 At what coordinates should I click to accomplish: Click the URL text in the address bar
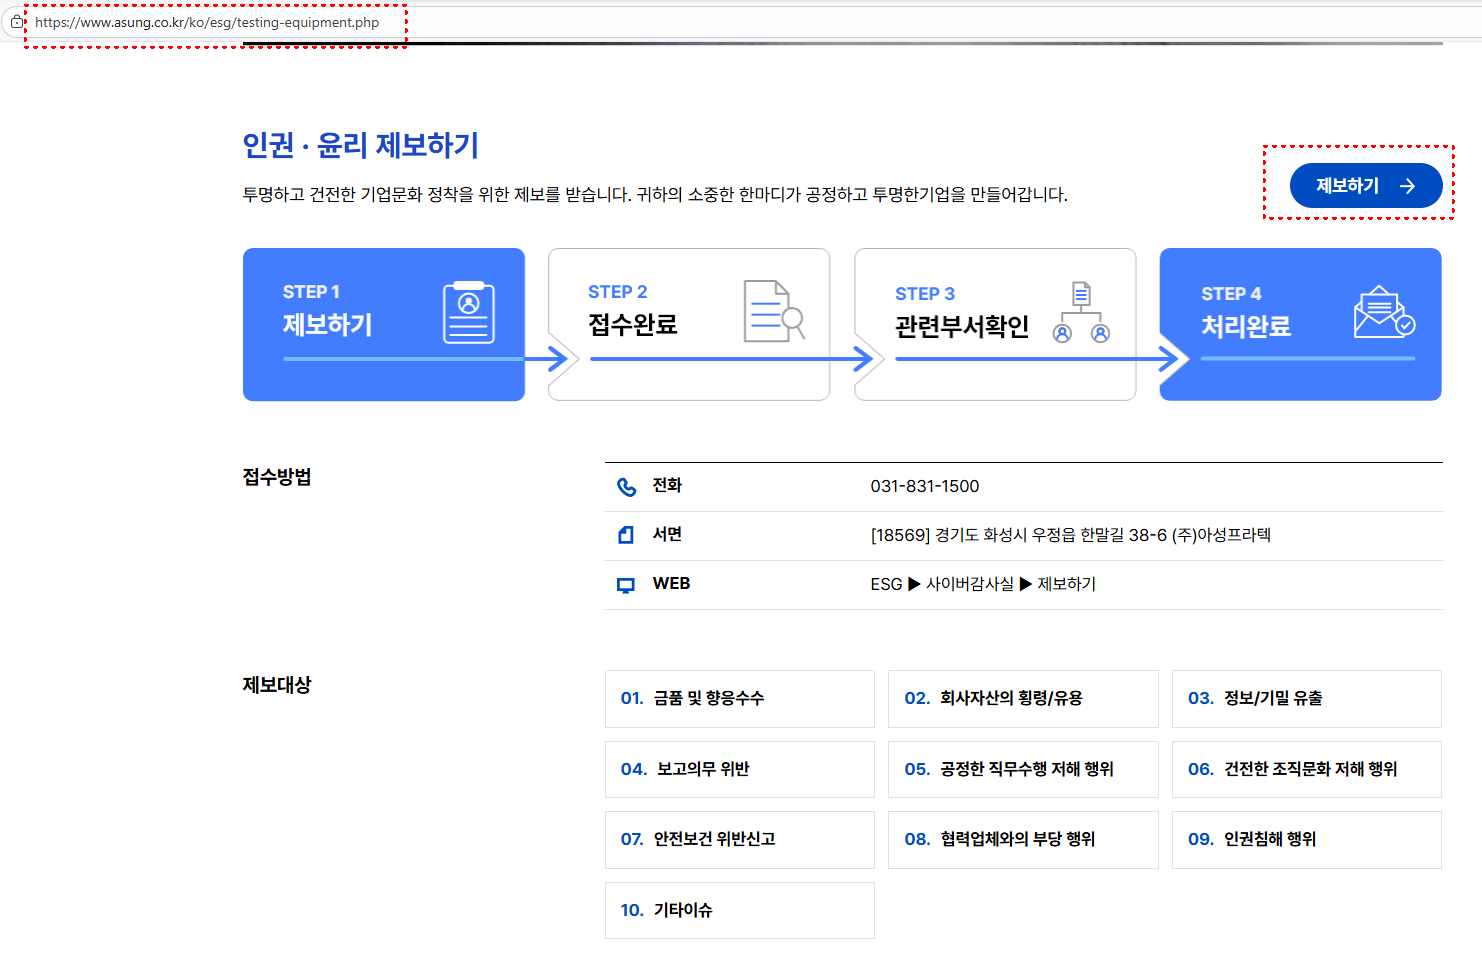click(207, 22)
